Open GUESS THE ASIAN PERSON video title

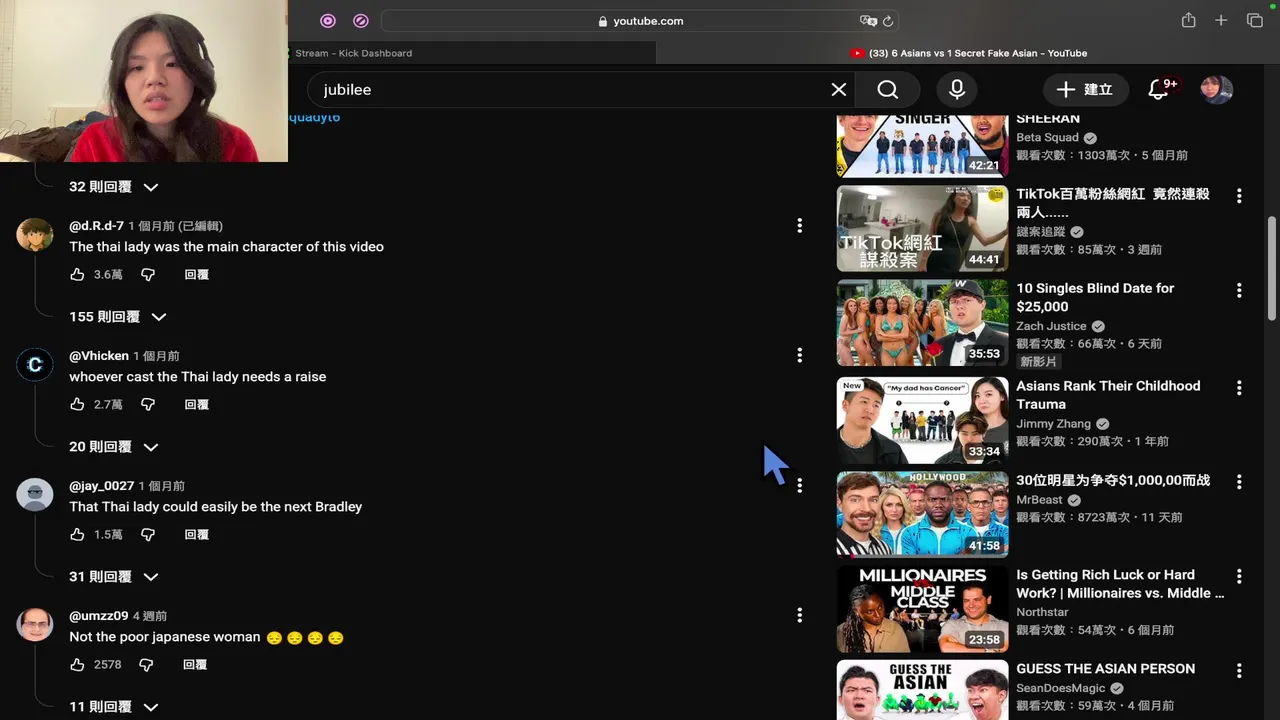pos(1105,669)
